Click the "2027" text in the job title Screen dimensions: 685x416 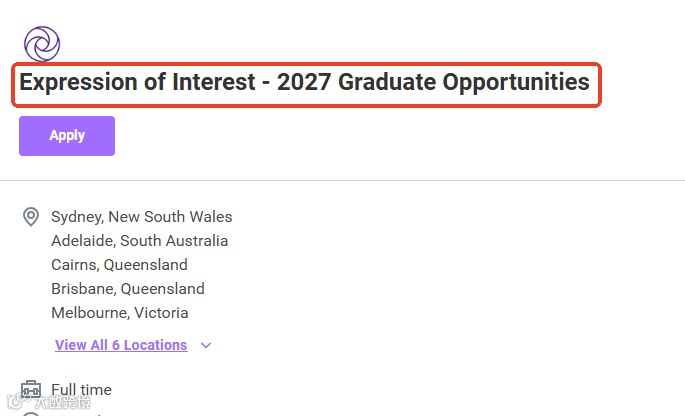click(304, 82)
